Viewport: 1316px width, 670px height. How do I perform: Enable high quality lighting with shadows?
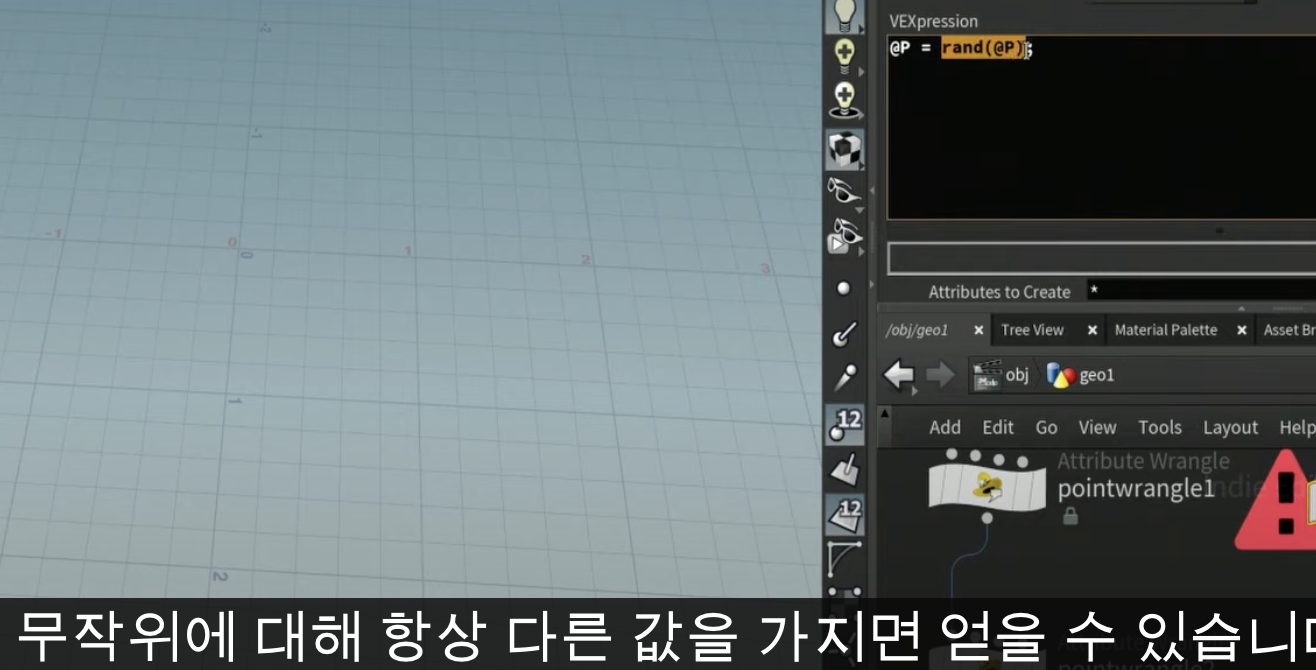(845, 98)
